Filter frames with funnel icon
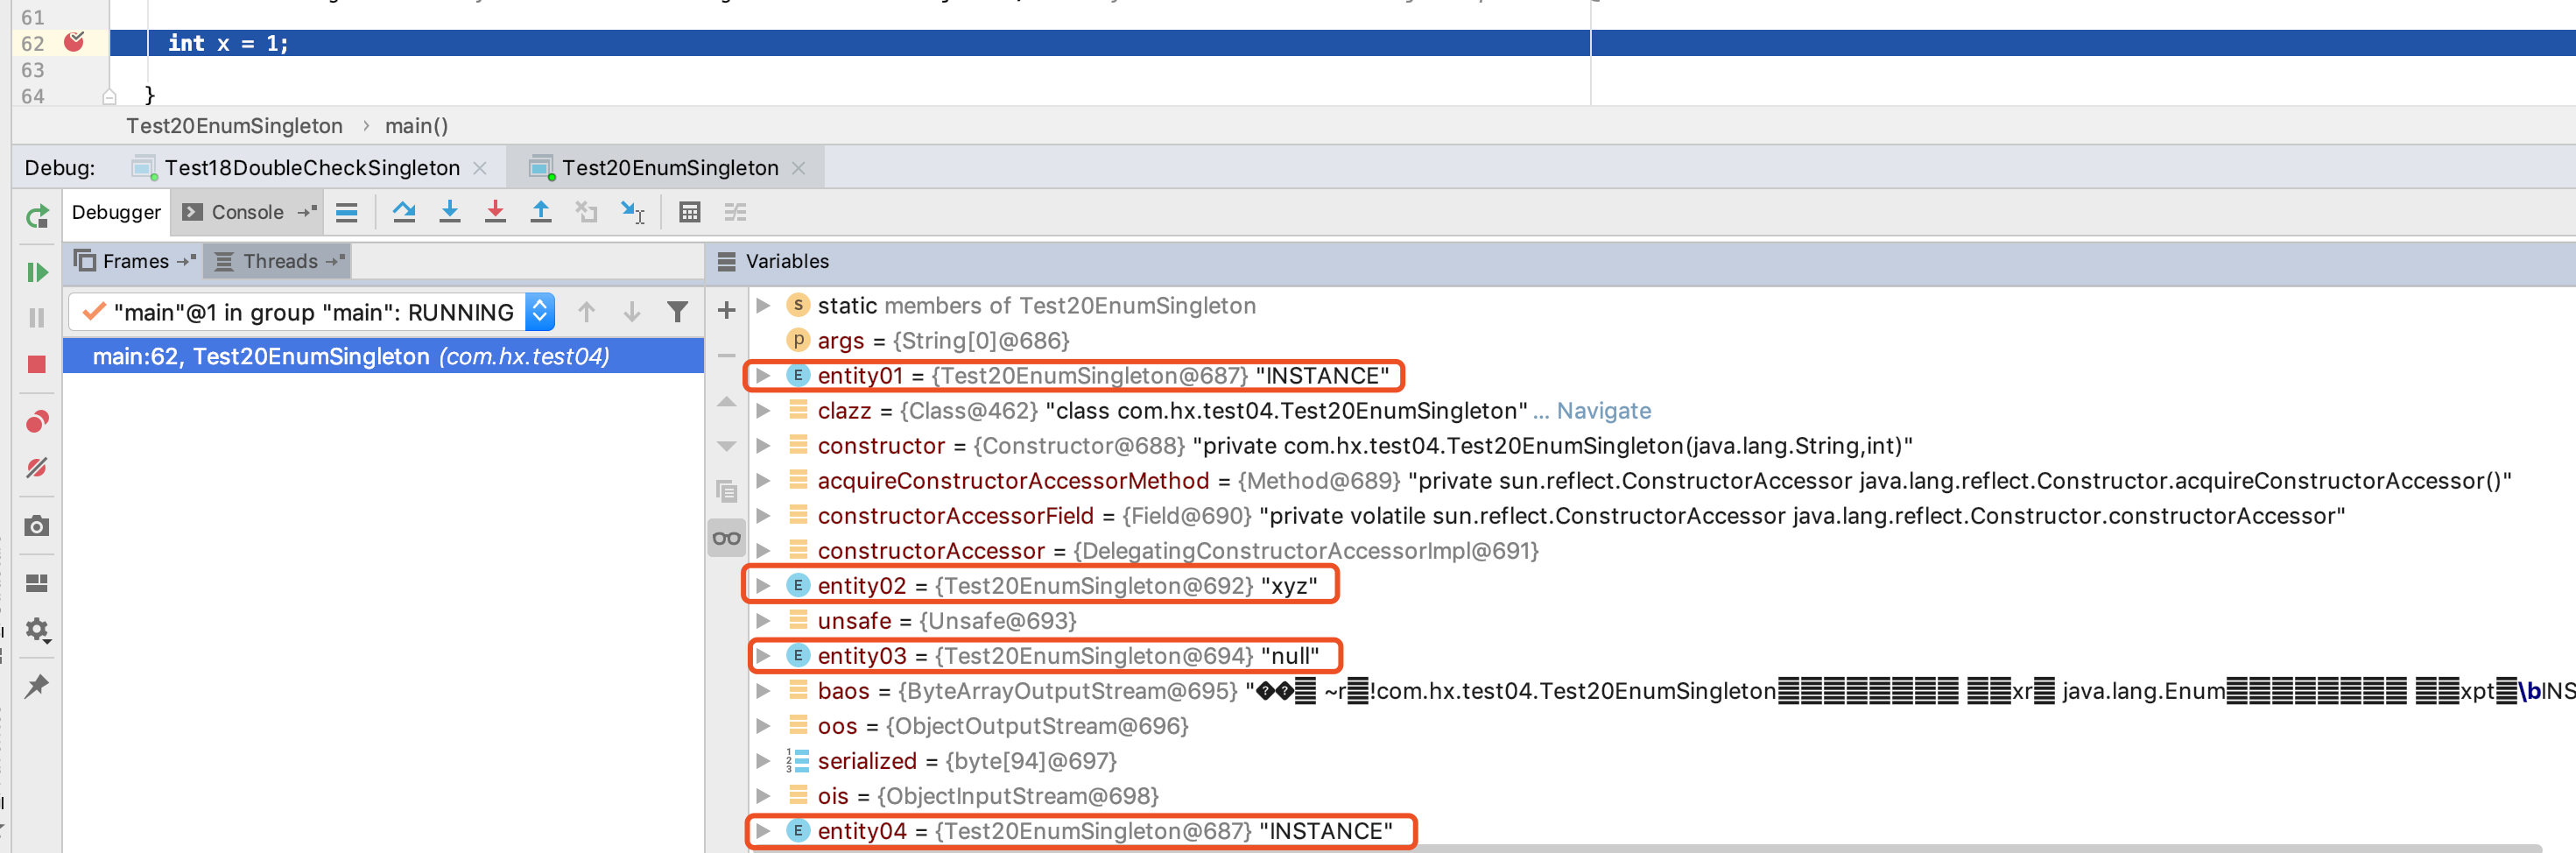Viewport: 2576px width, 853px height. (678, 313)
